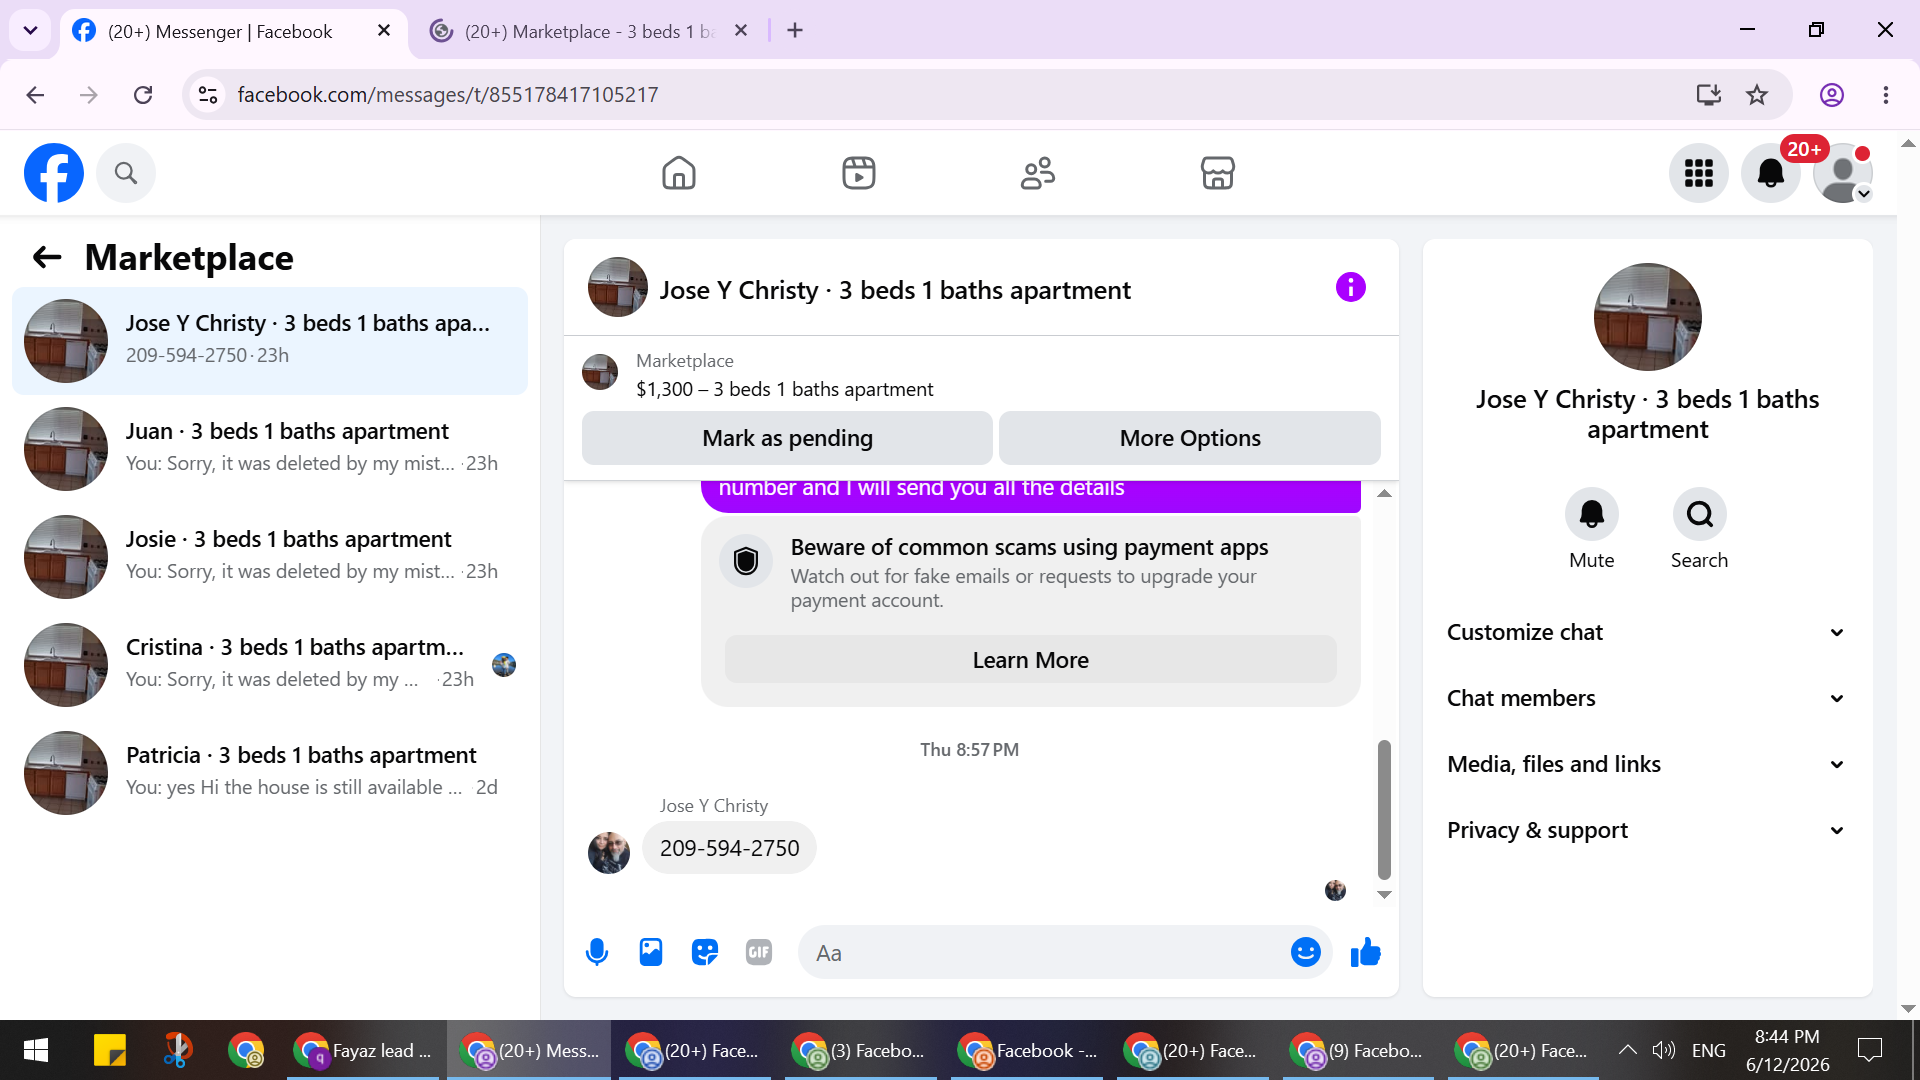
Task: Open the Windows Start menu
Action: click(x=36, y=1050)
